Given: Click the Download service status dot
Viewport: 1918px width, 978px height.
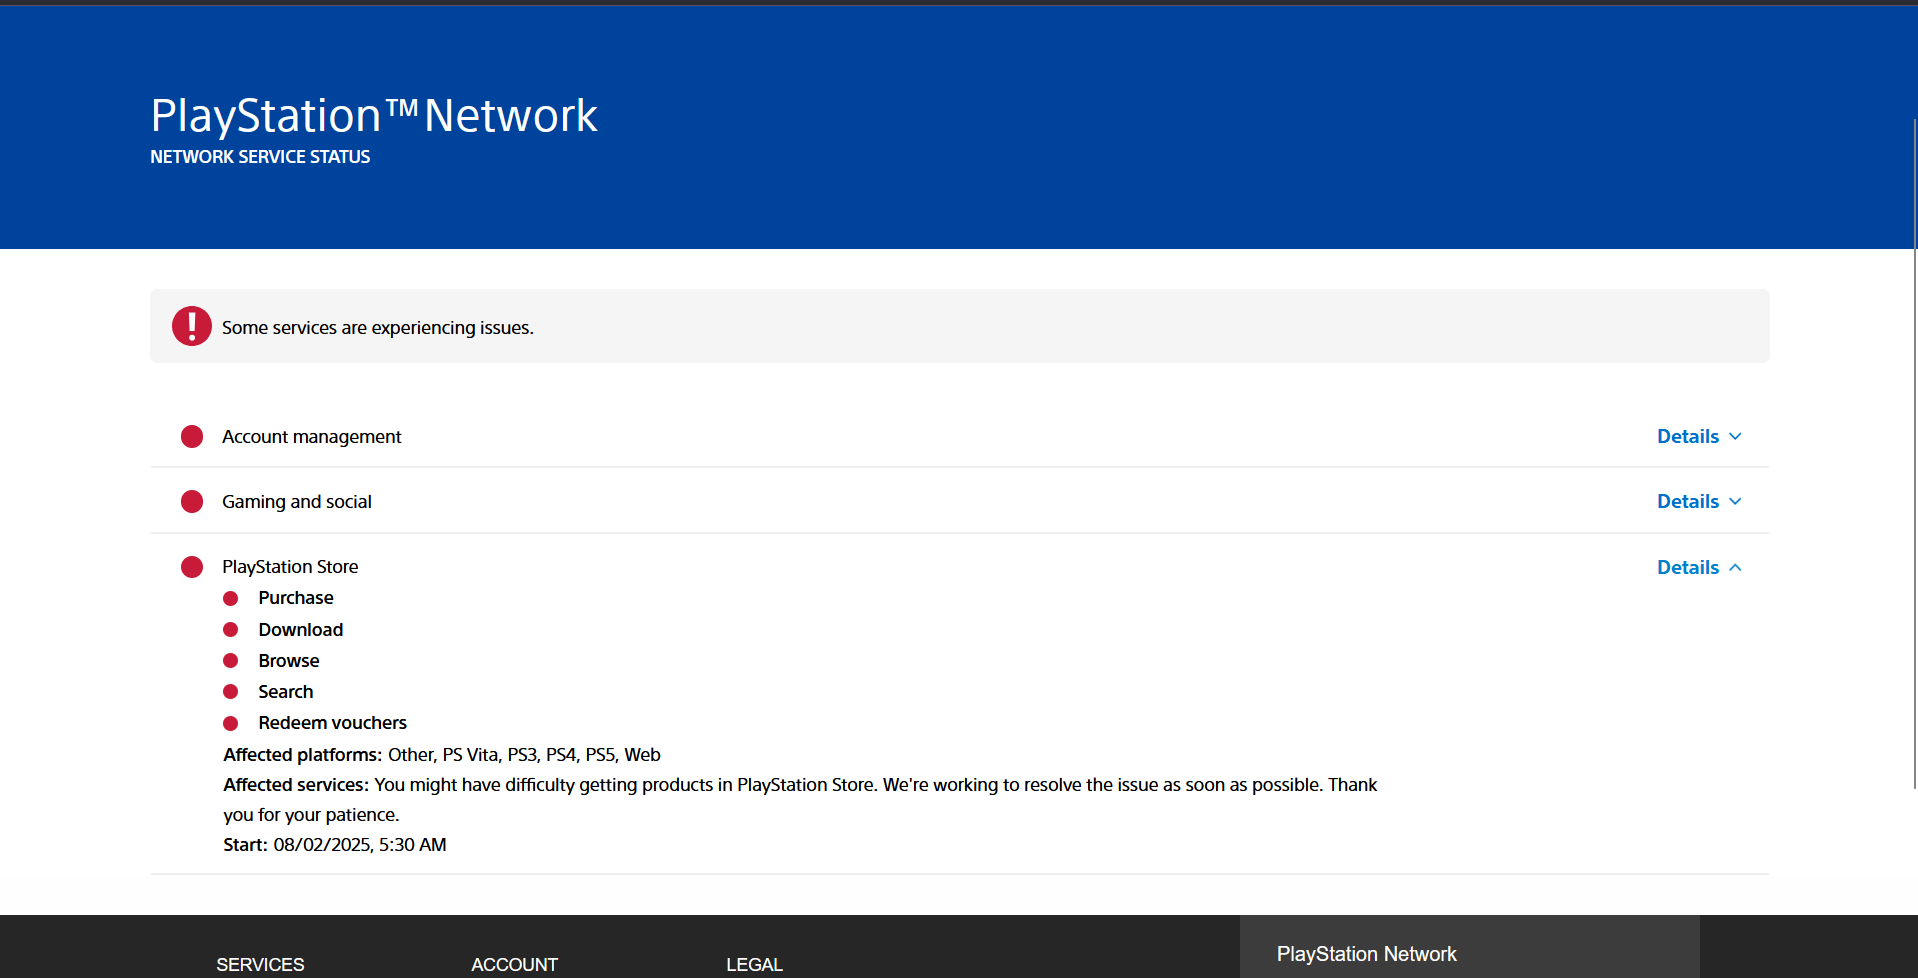Looking at the screenshot, I should 230,629.
